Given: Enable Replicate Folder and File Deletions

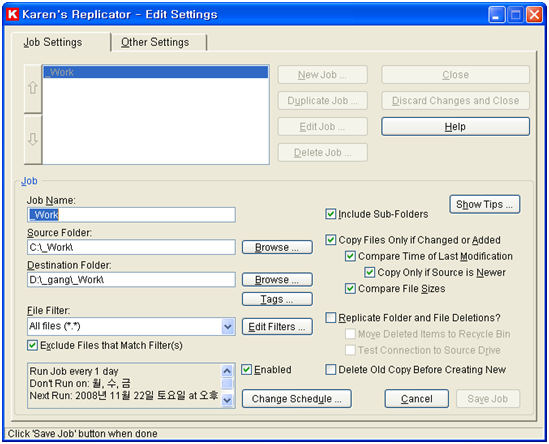Looking at the screenshot, I should click(331, 318).
